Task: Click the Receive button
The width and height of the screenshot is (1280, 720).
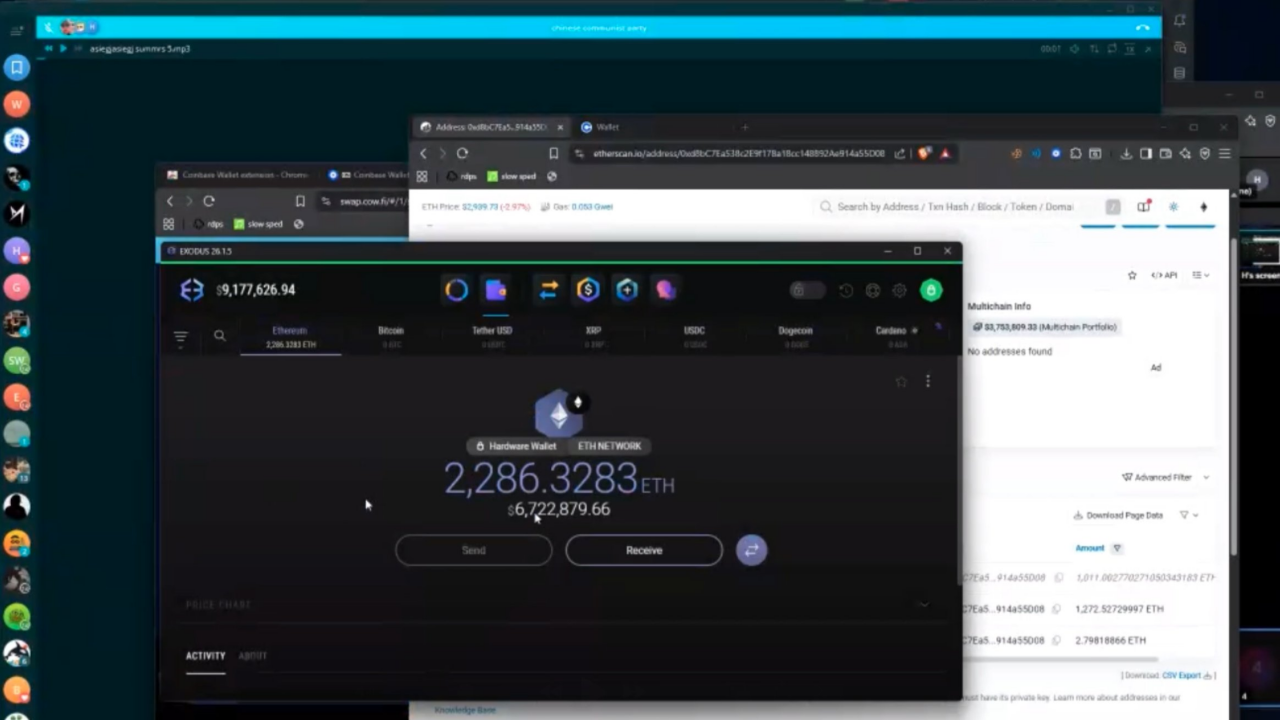Action: click(644, 550)
